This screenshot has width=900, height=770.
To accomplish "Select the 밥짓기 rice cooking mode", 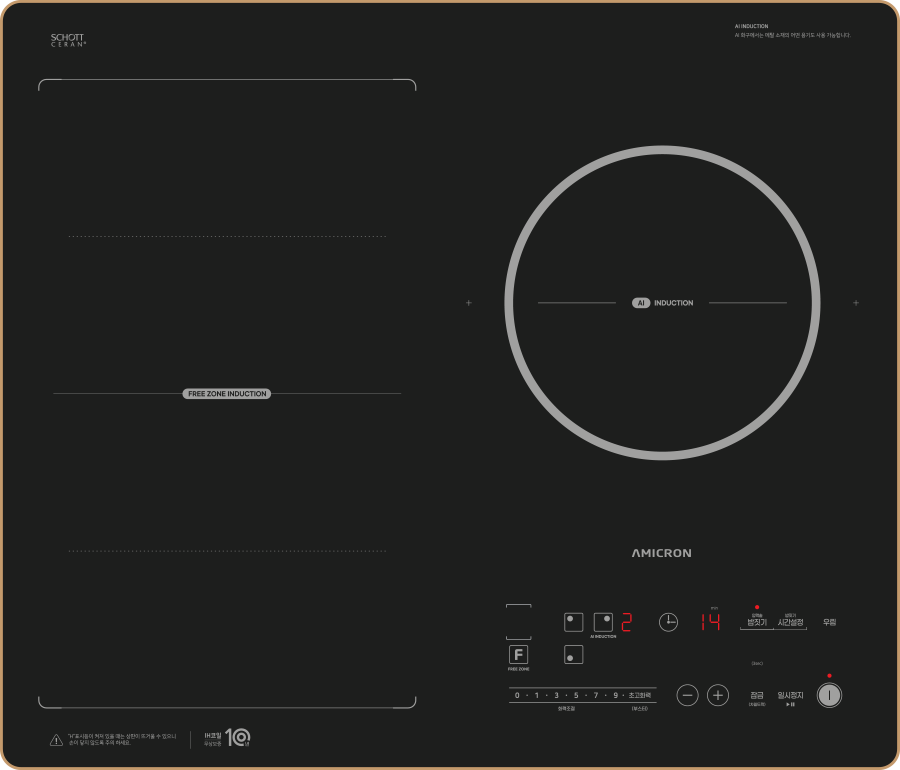I will point(757,622).
